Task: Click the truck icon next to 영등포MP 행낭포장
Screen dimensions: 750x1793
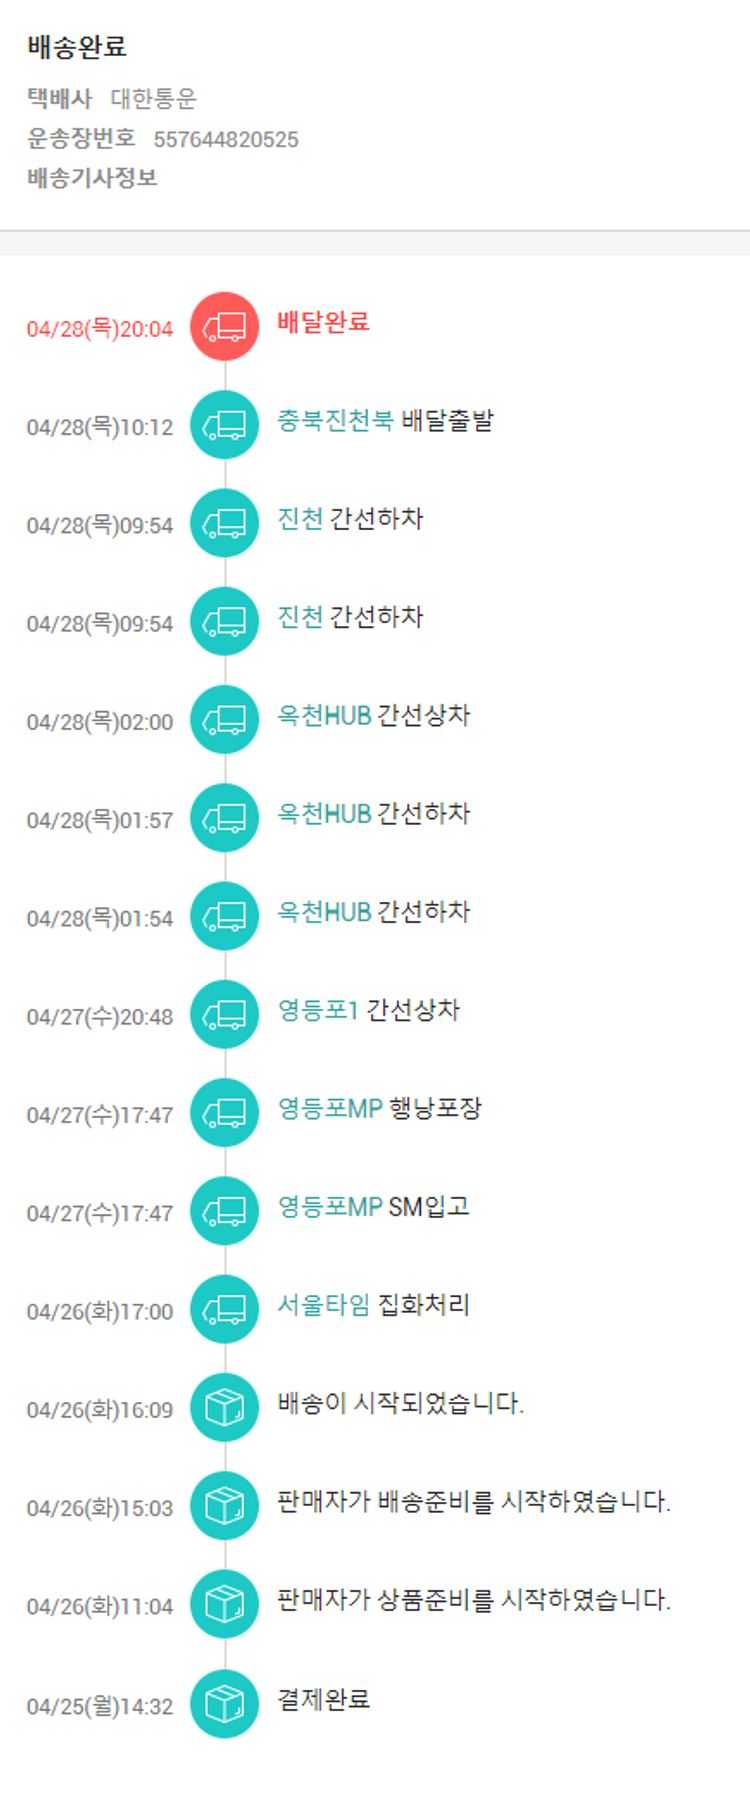Action: coord(225,1112)
